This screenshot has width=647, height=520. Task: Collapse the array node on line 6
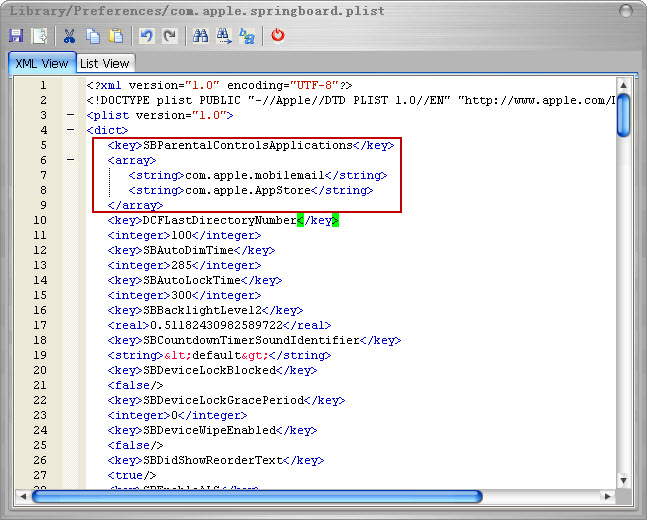[x=71, y=160]
